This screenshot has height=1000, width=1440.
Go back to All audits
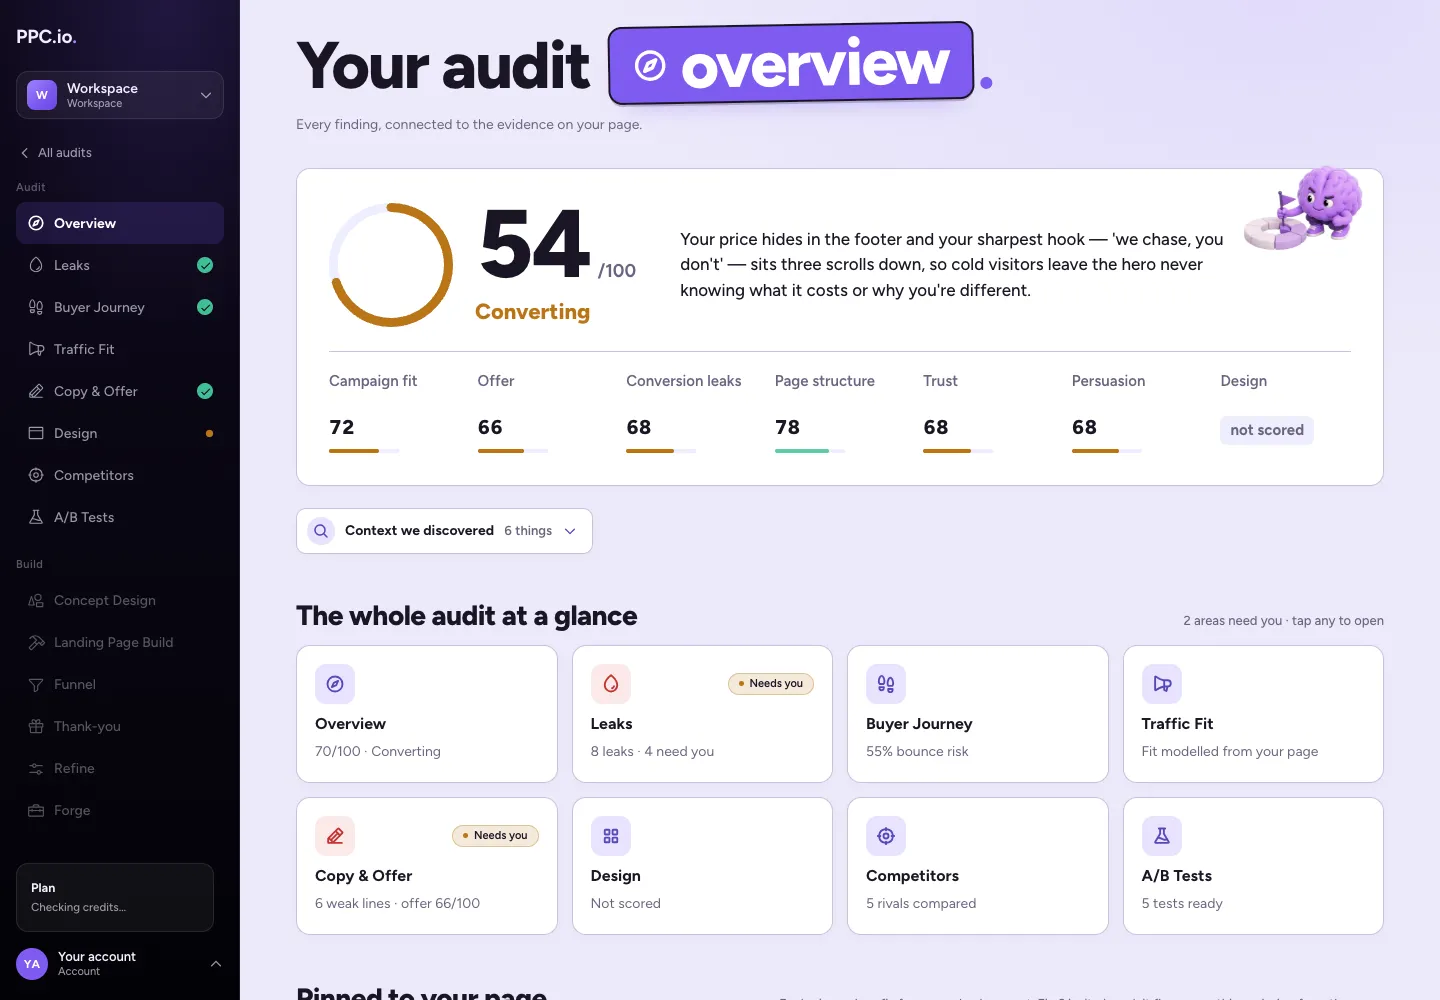[56, 153]
